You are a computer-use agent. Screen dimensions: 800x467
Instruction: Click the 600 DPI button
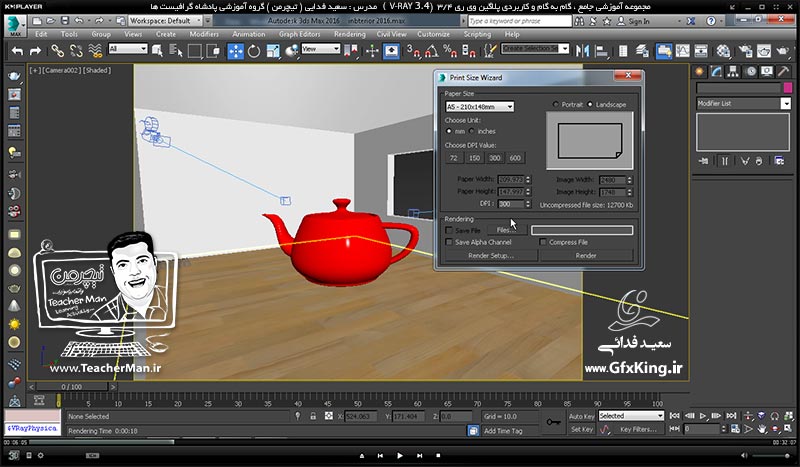[515, 158]
